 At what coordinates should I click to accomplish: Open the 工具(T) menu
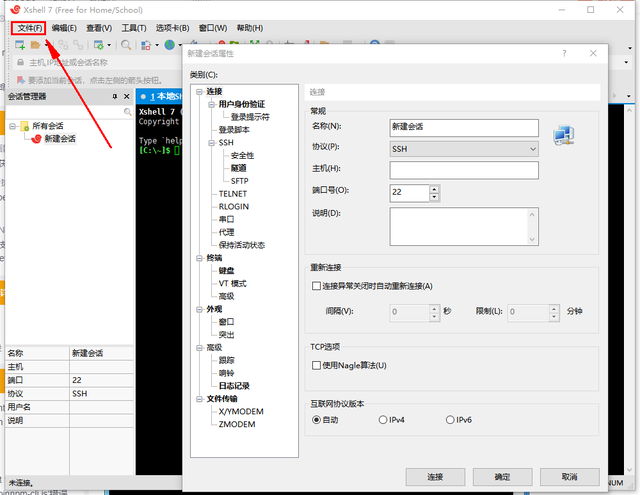pos(134,28)
